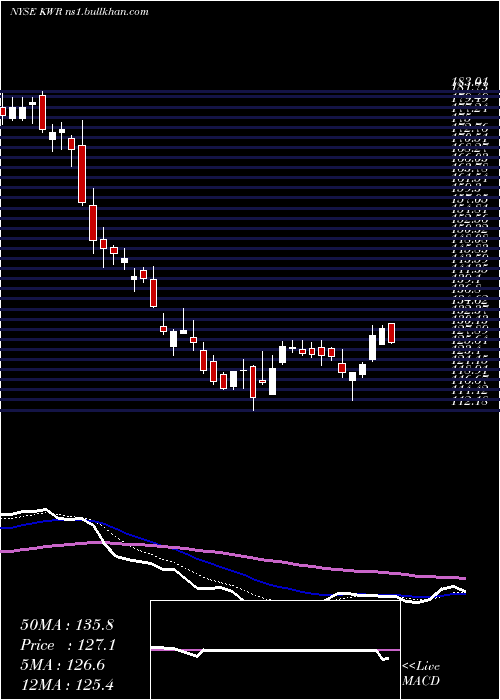Click the last red candlestick on the chart
This screenshot has height=700, width=500.
tap(392, 333)
